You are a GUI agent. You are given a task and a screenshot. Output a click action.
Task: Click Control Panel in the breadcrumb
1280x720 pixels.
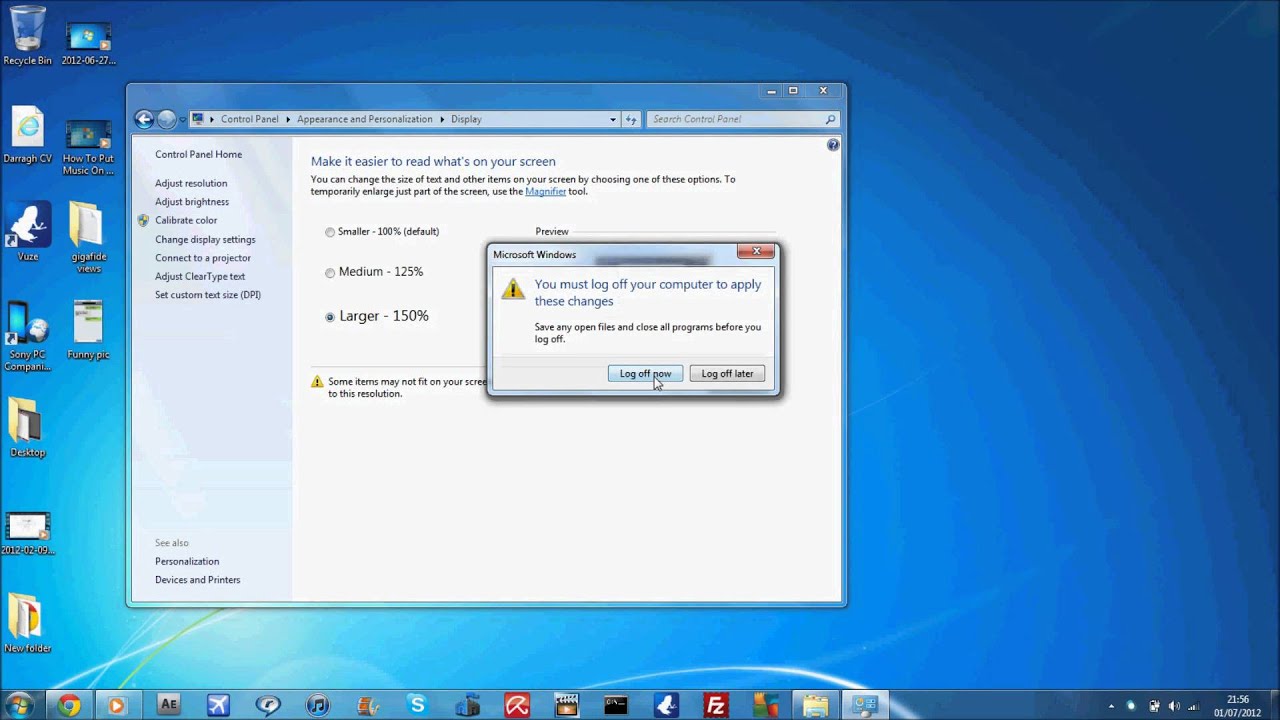249,119
